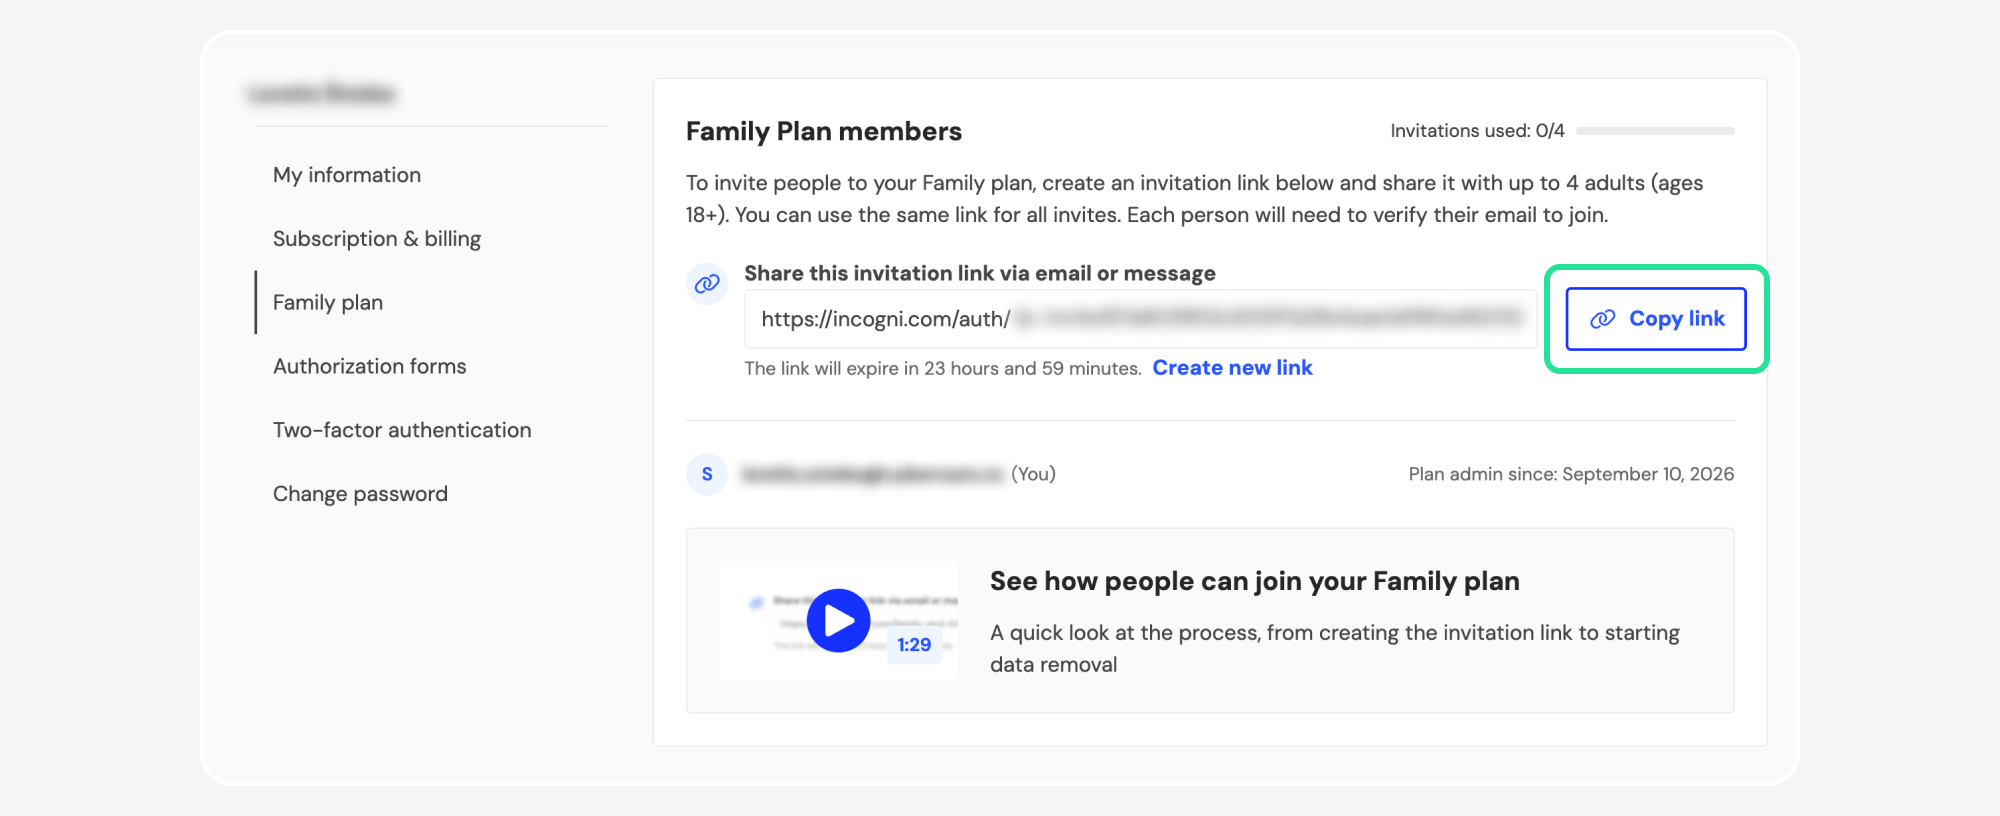The image size is (2000, 816).
Task: Go to Subscription & billing
Action: (x=377, y=239)
